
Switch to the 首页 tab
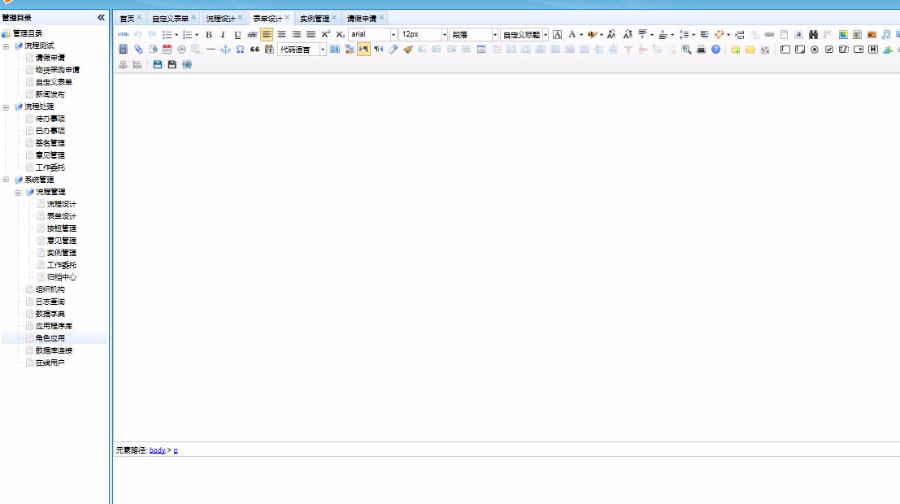tap(126, 18)
